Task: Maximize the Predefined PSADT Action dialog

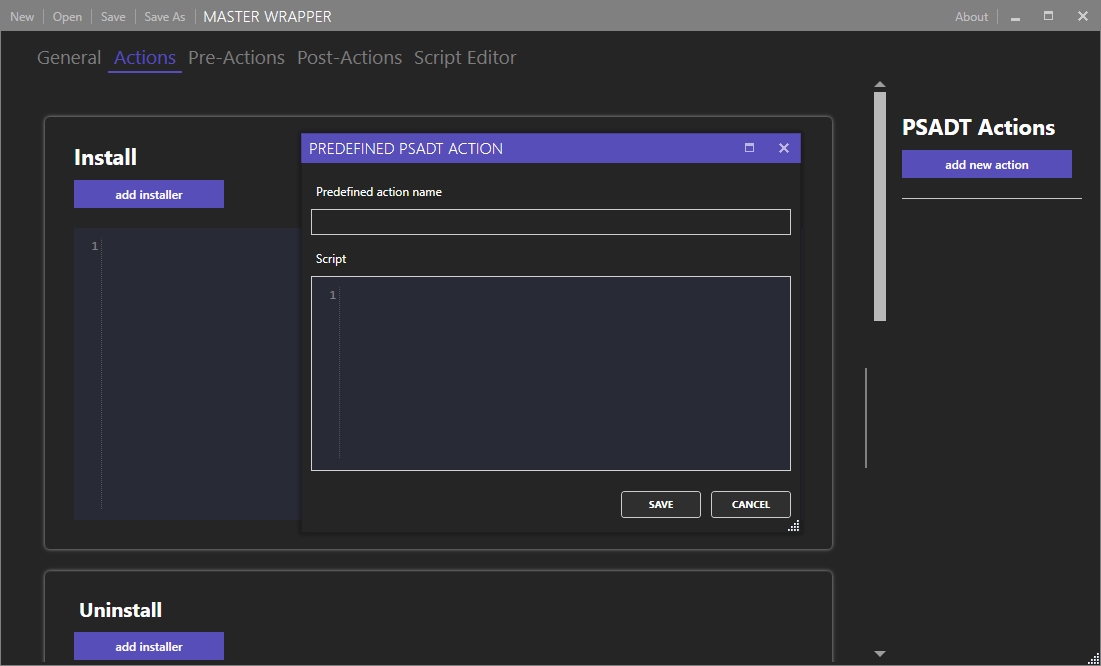Action: [x=749, y=148]
